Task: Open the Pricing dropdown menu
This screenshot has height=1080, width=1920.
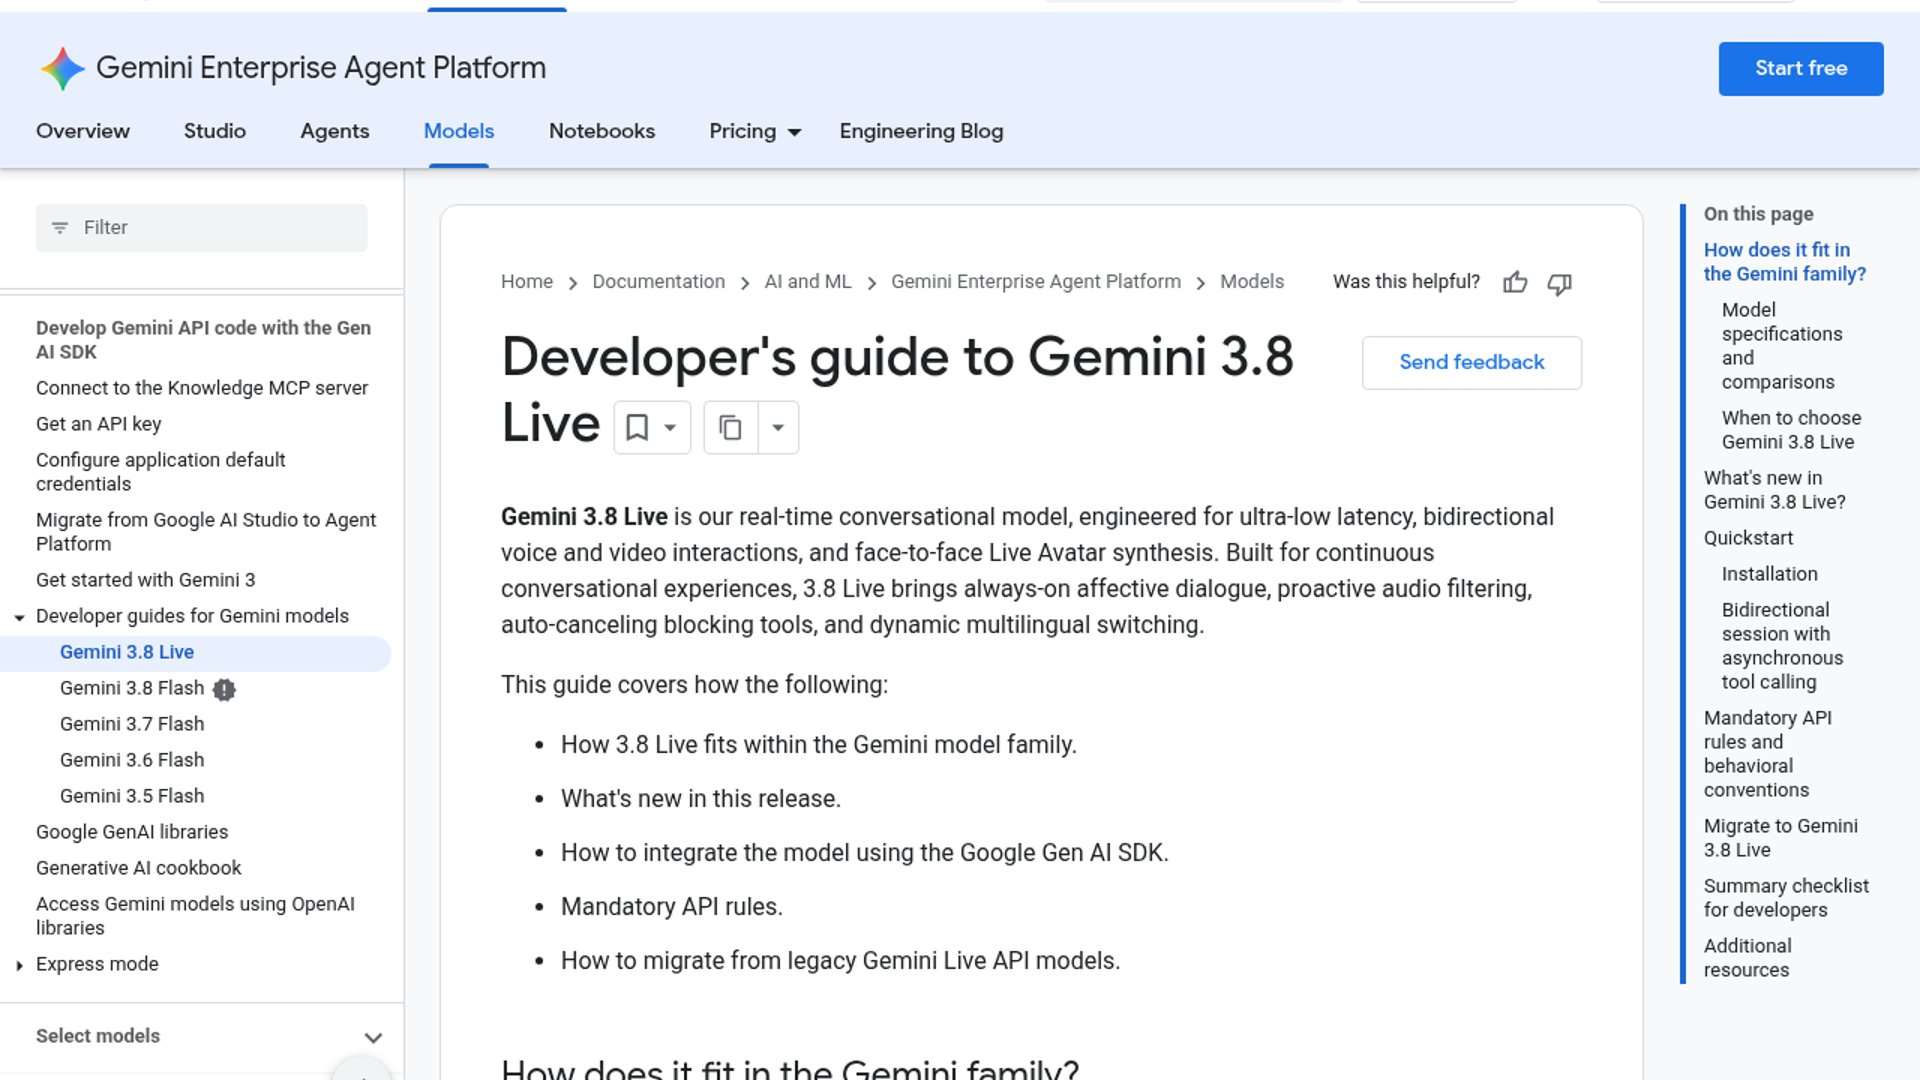Action: (x=755, y=131)
